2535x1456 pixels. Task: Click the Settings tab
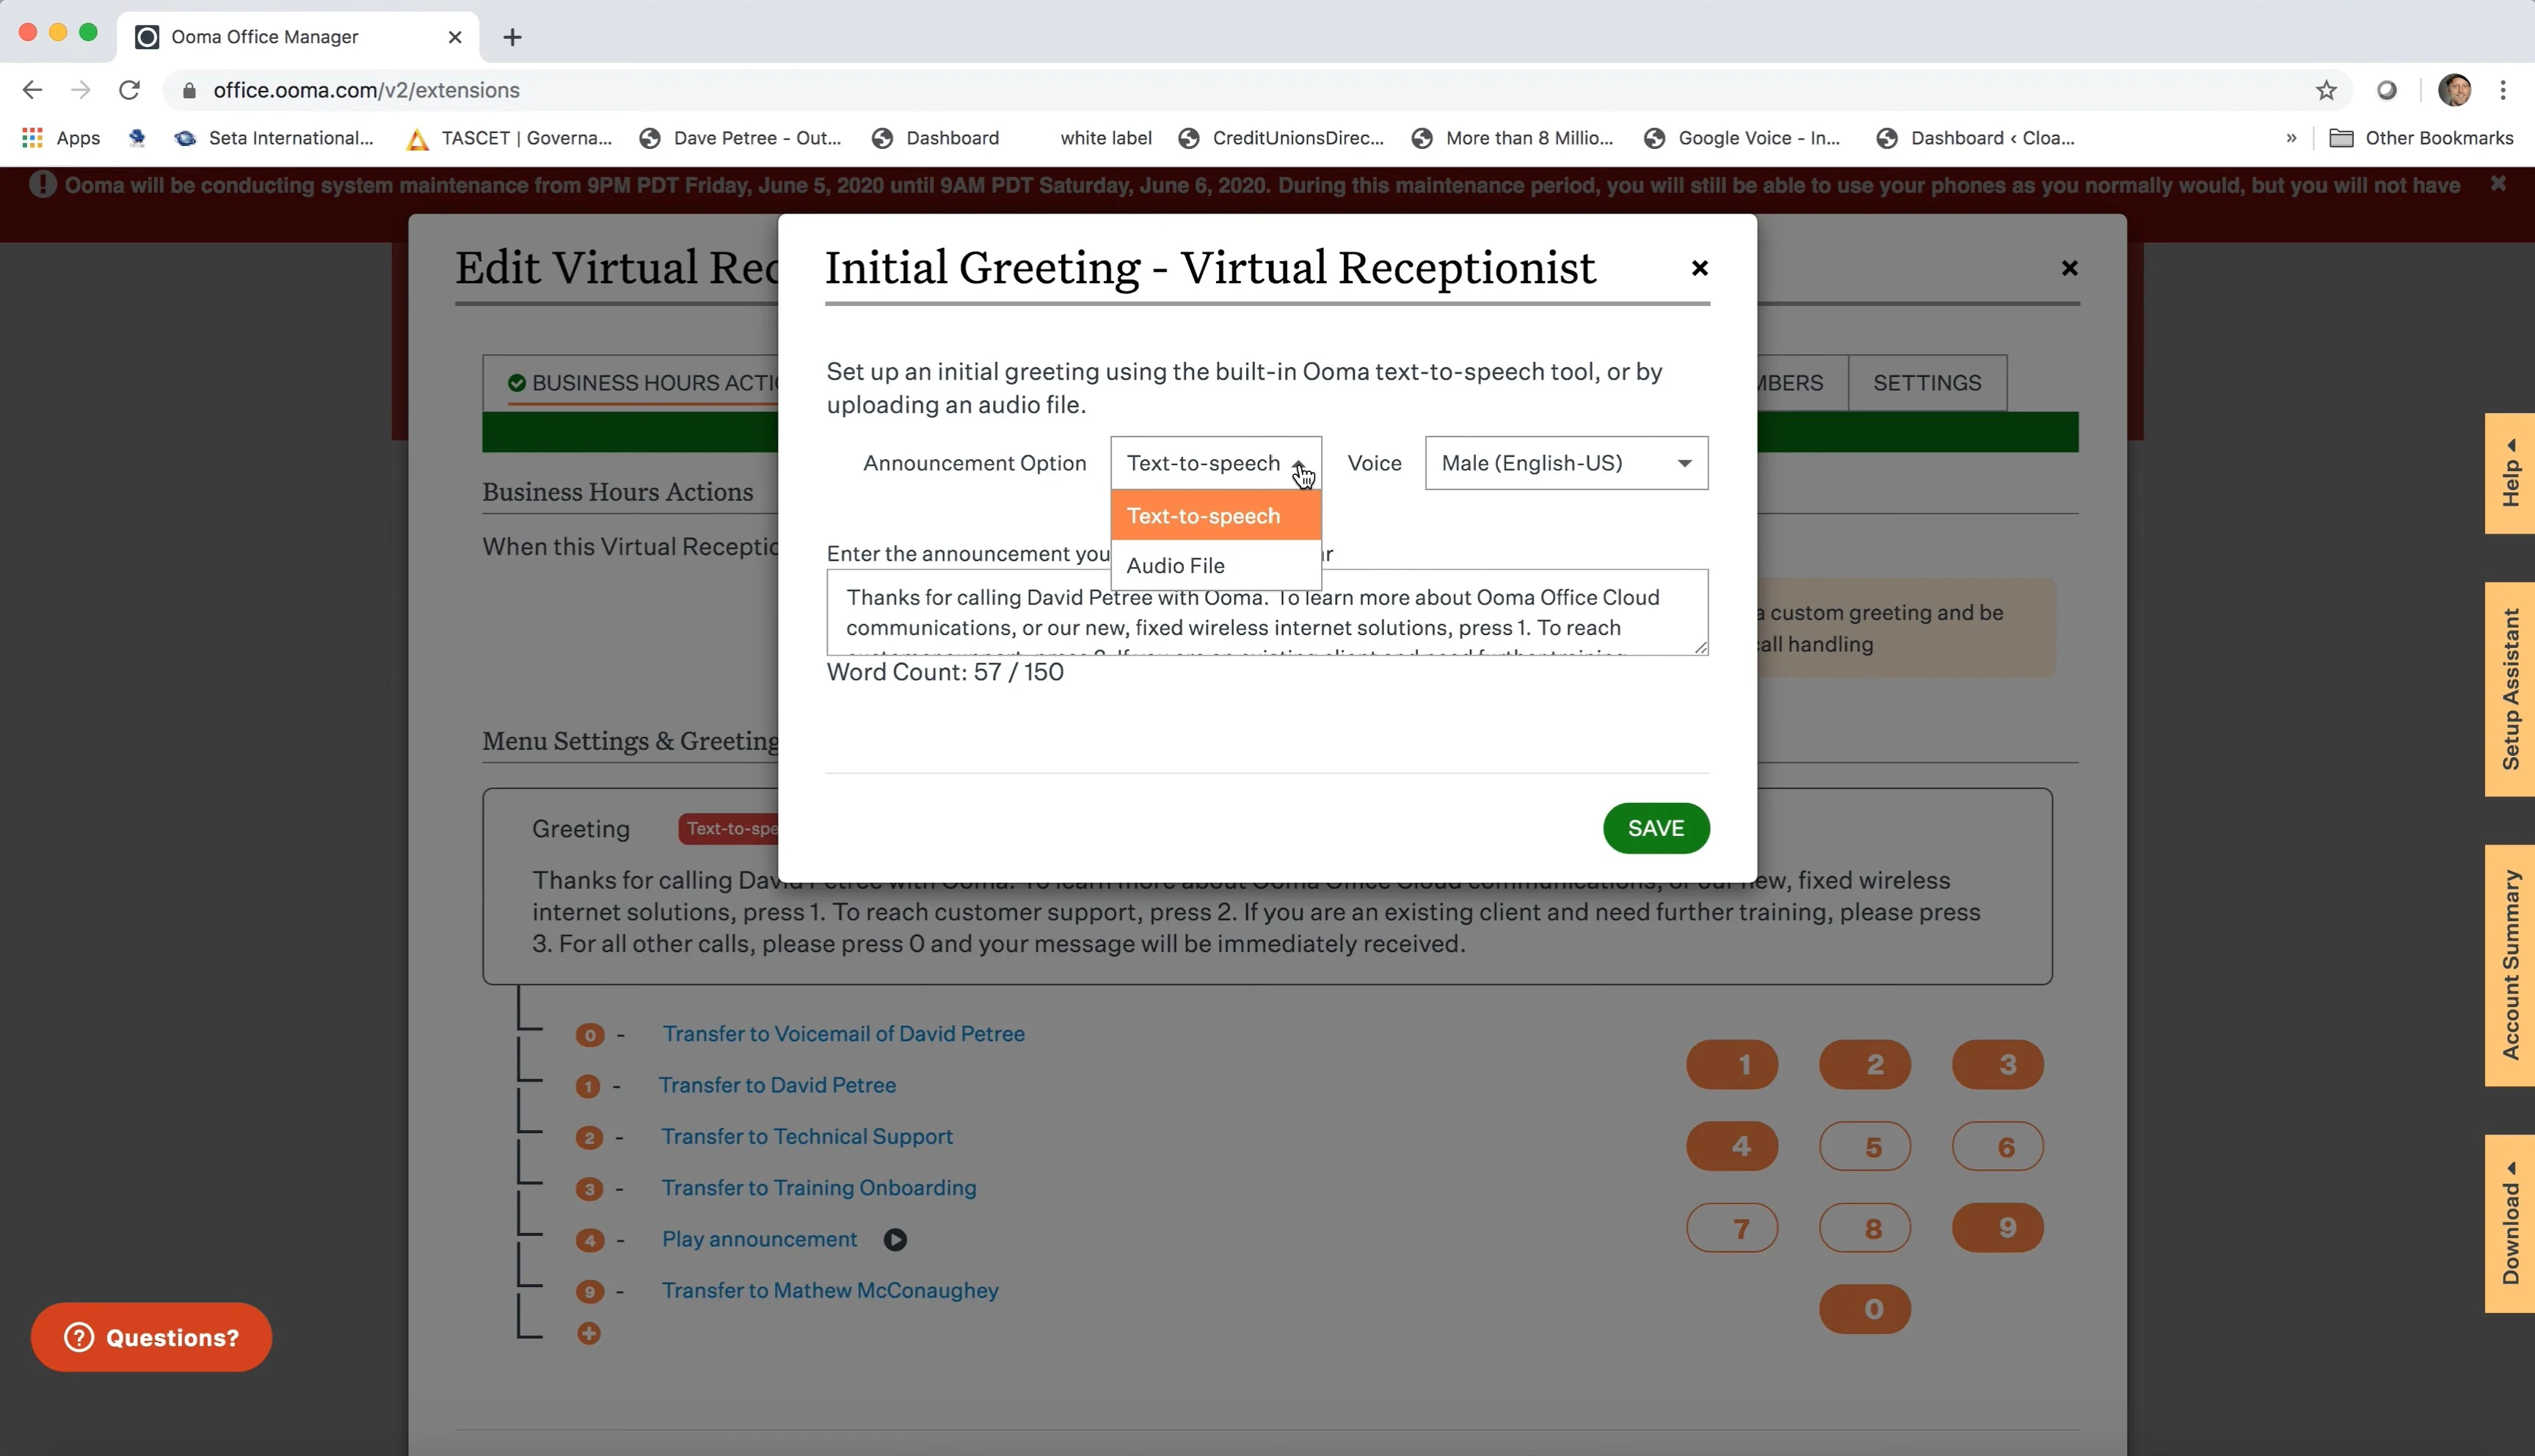[x=1926, y=382]
